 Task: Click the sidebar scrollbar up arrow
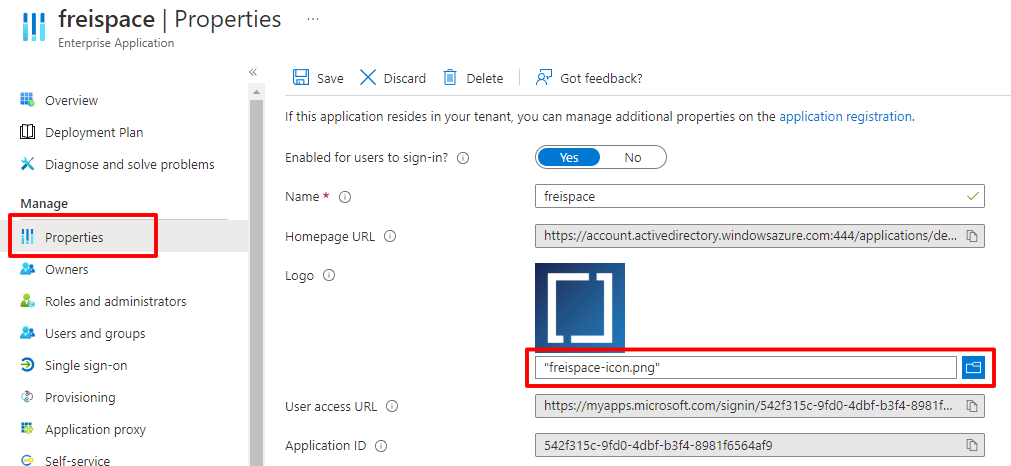click(x=257, y=93)
